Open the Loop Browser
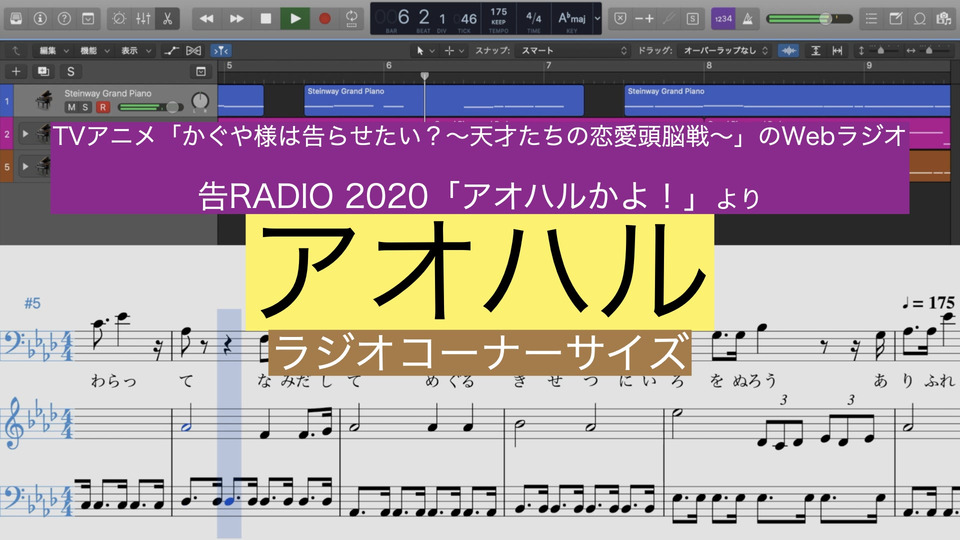The height and width of the screenshot is (540, 960). [x=920, y=18]
